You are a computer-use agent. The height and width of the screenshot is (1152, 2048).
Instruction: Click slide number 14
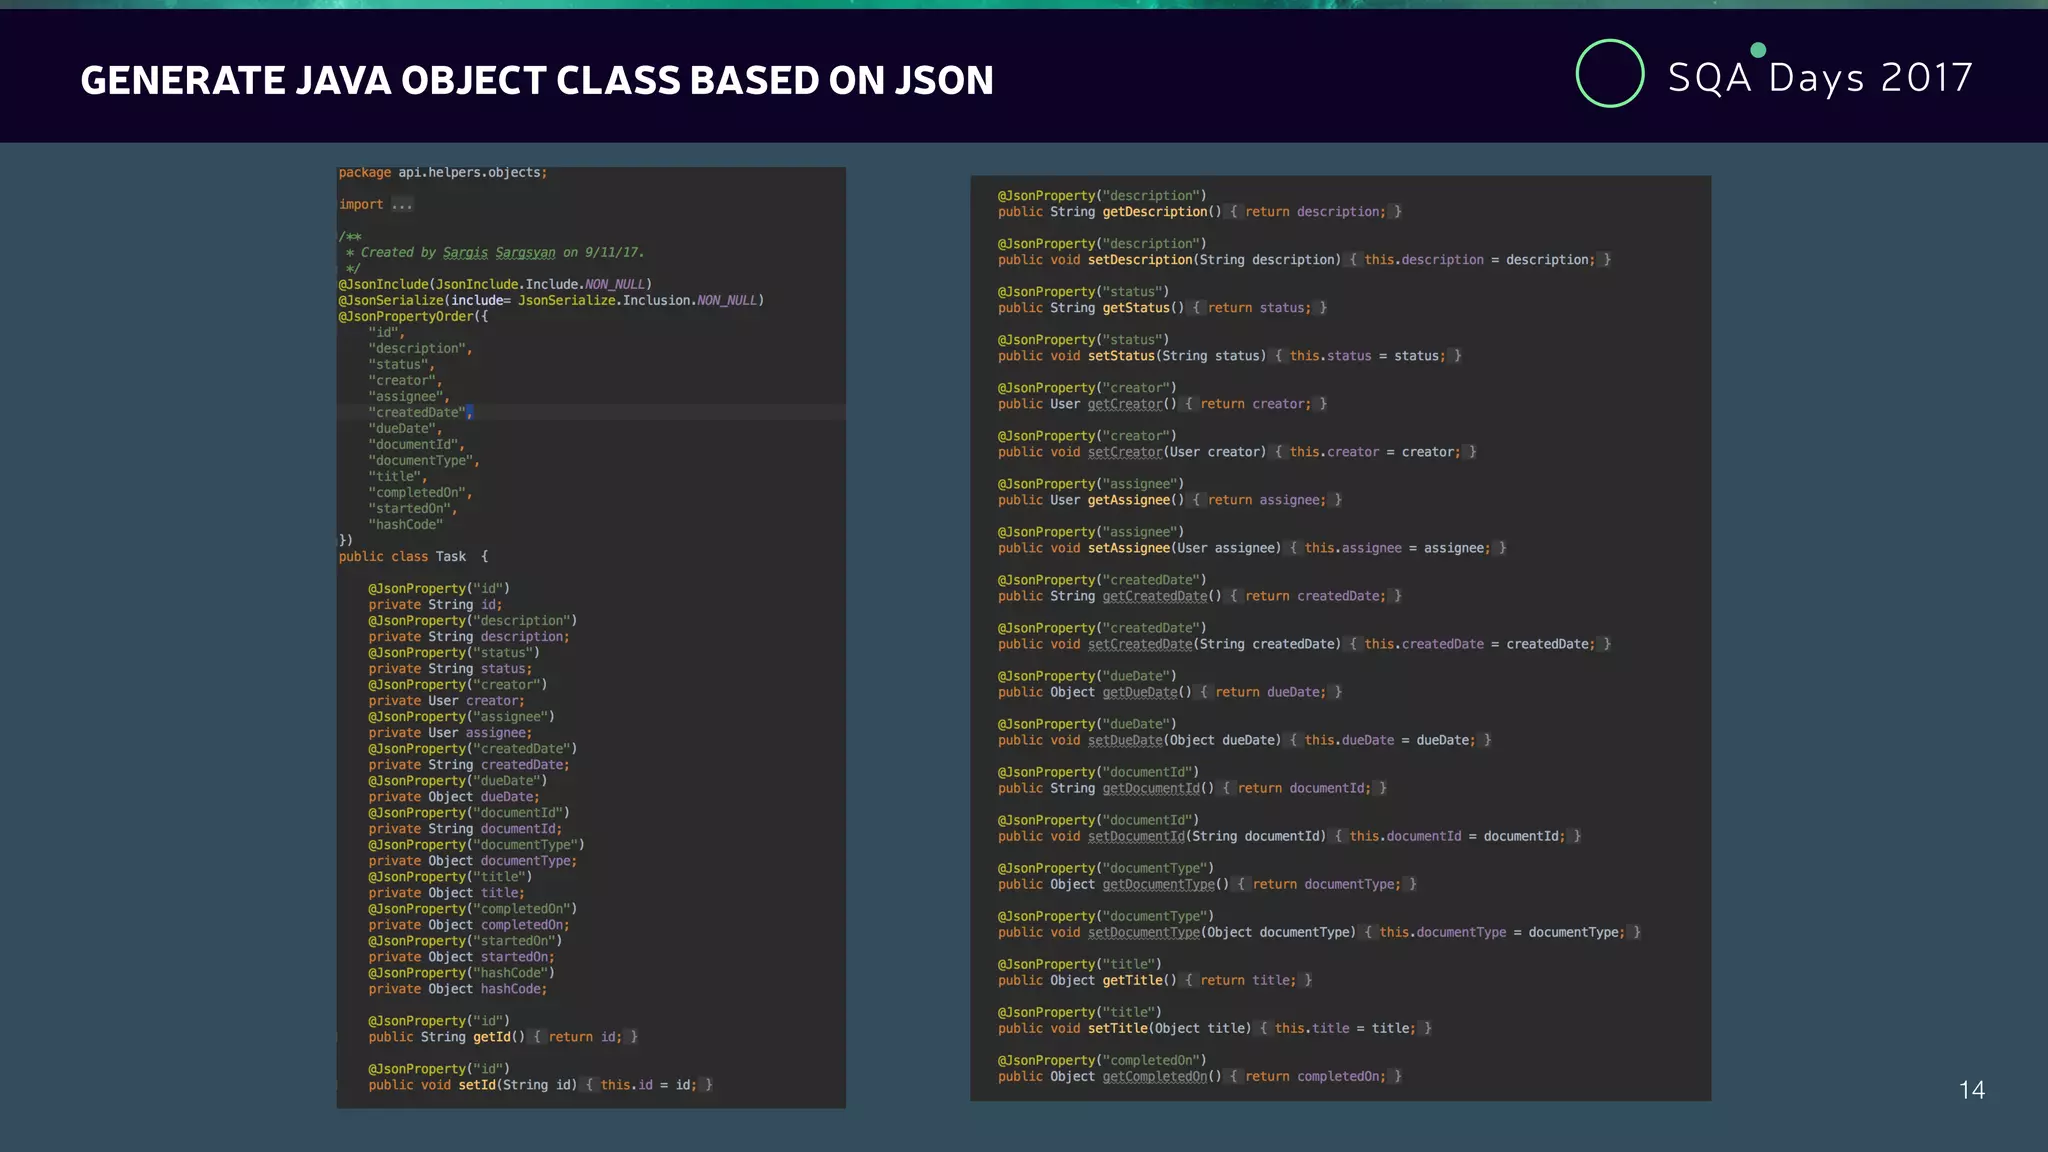pos(1972,1090)
